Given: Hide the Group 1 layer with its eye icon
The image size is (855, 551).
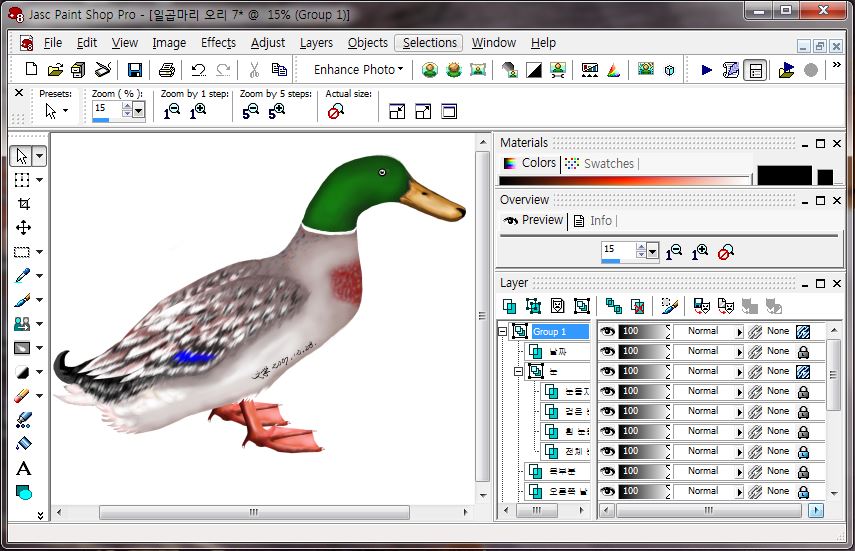Looking at the screenshot, I should pos(607,331).
